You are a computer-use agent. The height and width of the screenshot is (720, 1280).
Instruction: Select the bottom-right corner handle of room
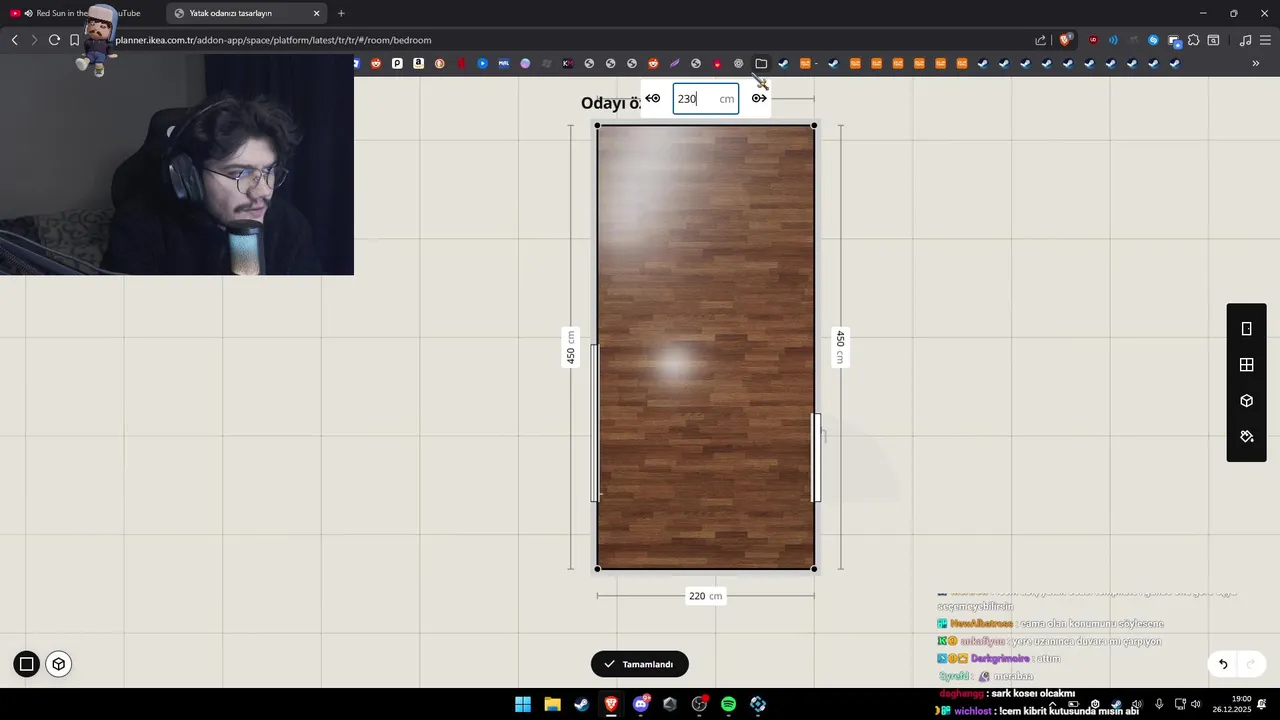click(x=814, y=569)
